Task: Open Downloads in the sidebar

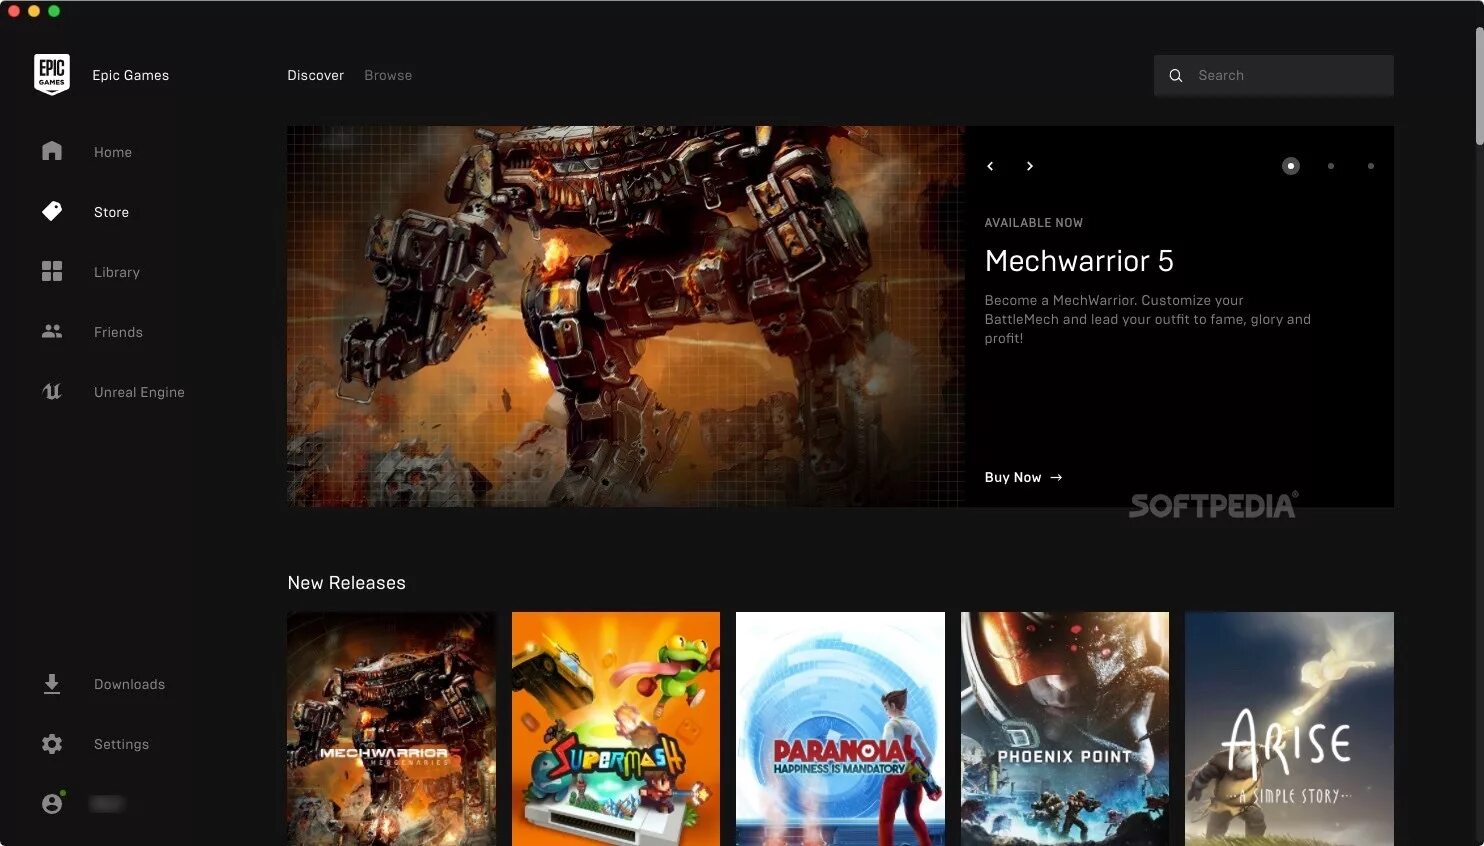Action: tap(129, 684)
